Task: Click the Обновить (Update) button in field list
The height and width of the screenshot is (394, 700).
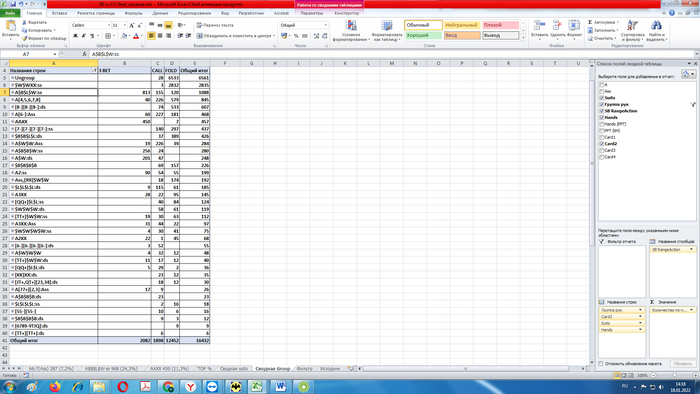Action: (x=683, y=364)
